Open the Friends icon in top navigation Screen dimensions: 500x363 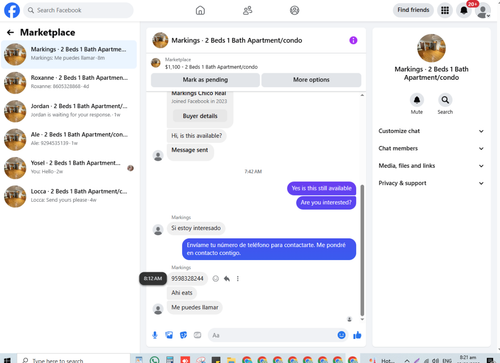pos(247,10)
